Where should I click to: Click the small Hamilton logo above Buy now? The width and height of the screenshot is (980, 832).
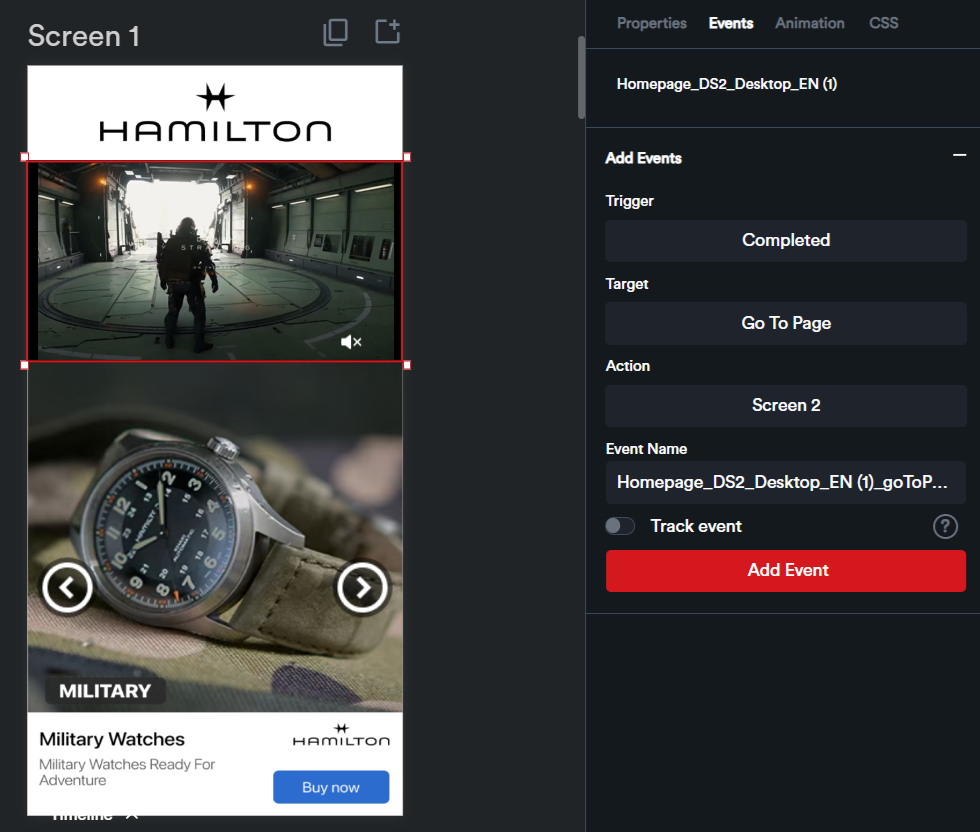click(x=341, y=735)
